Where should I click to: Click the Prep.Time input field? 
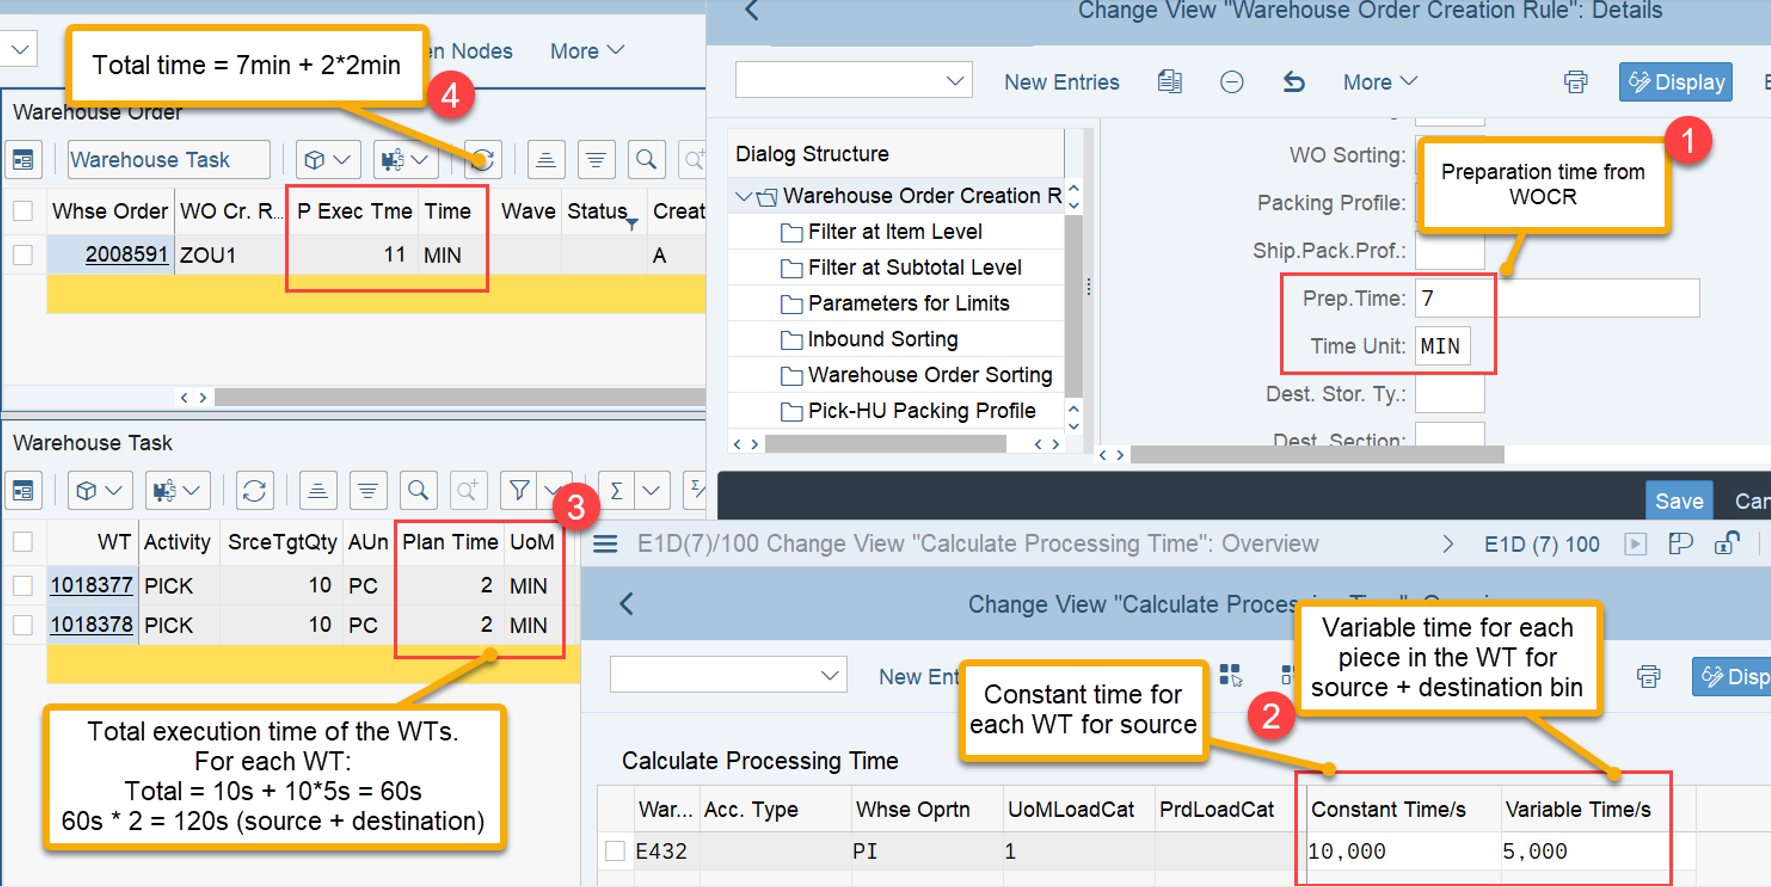pos(1557,298)
